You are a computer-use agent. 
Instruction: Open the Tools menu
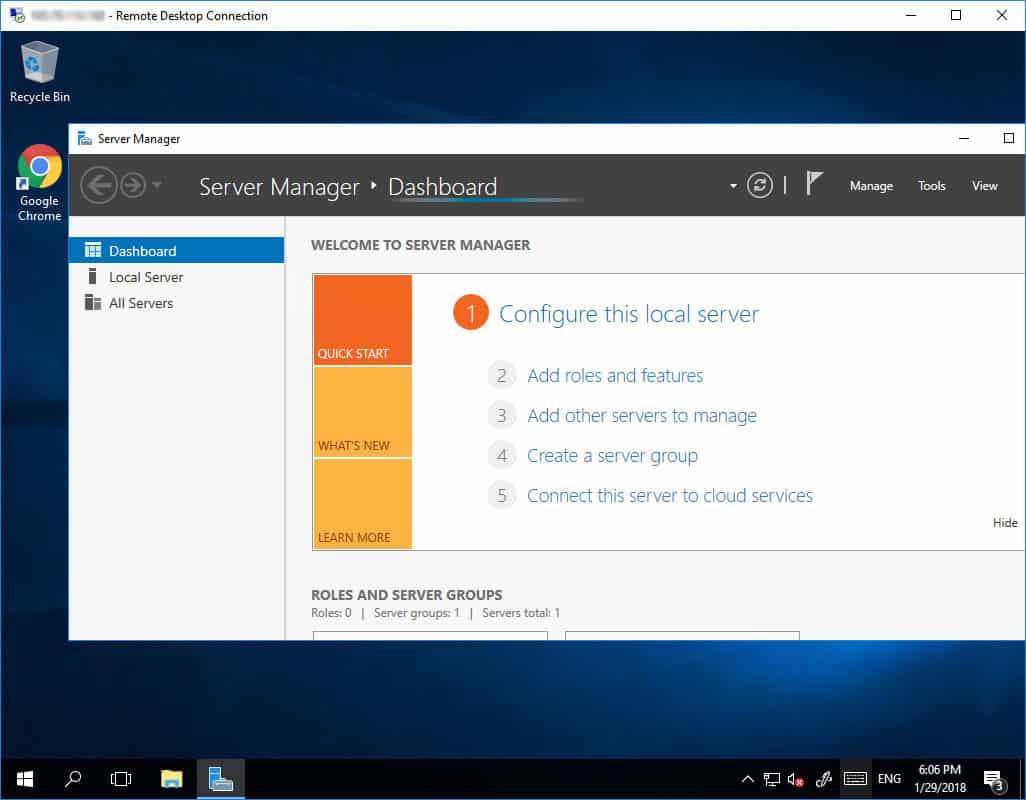(x=931, y=186)
